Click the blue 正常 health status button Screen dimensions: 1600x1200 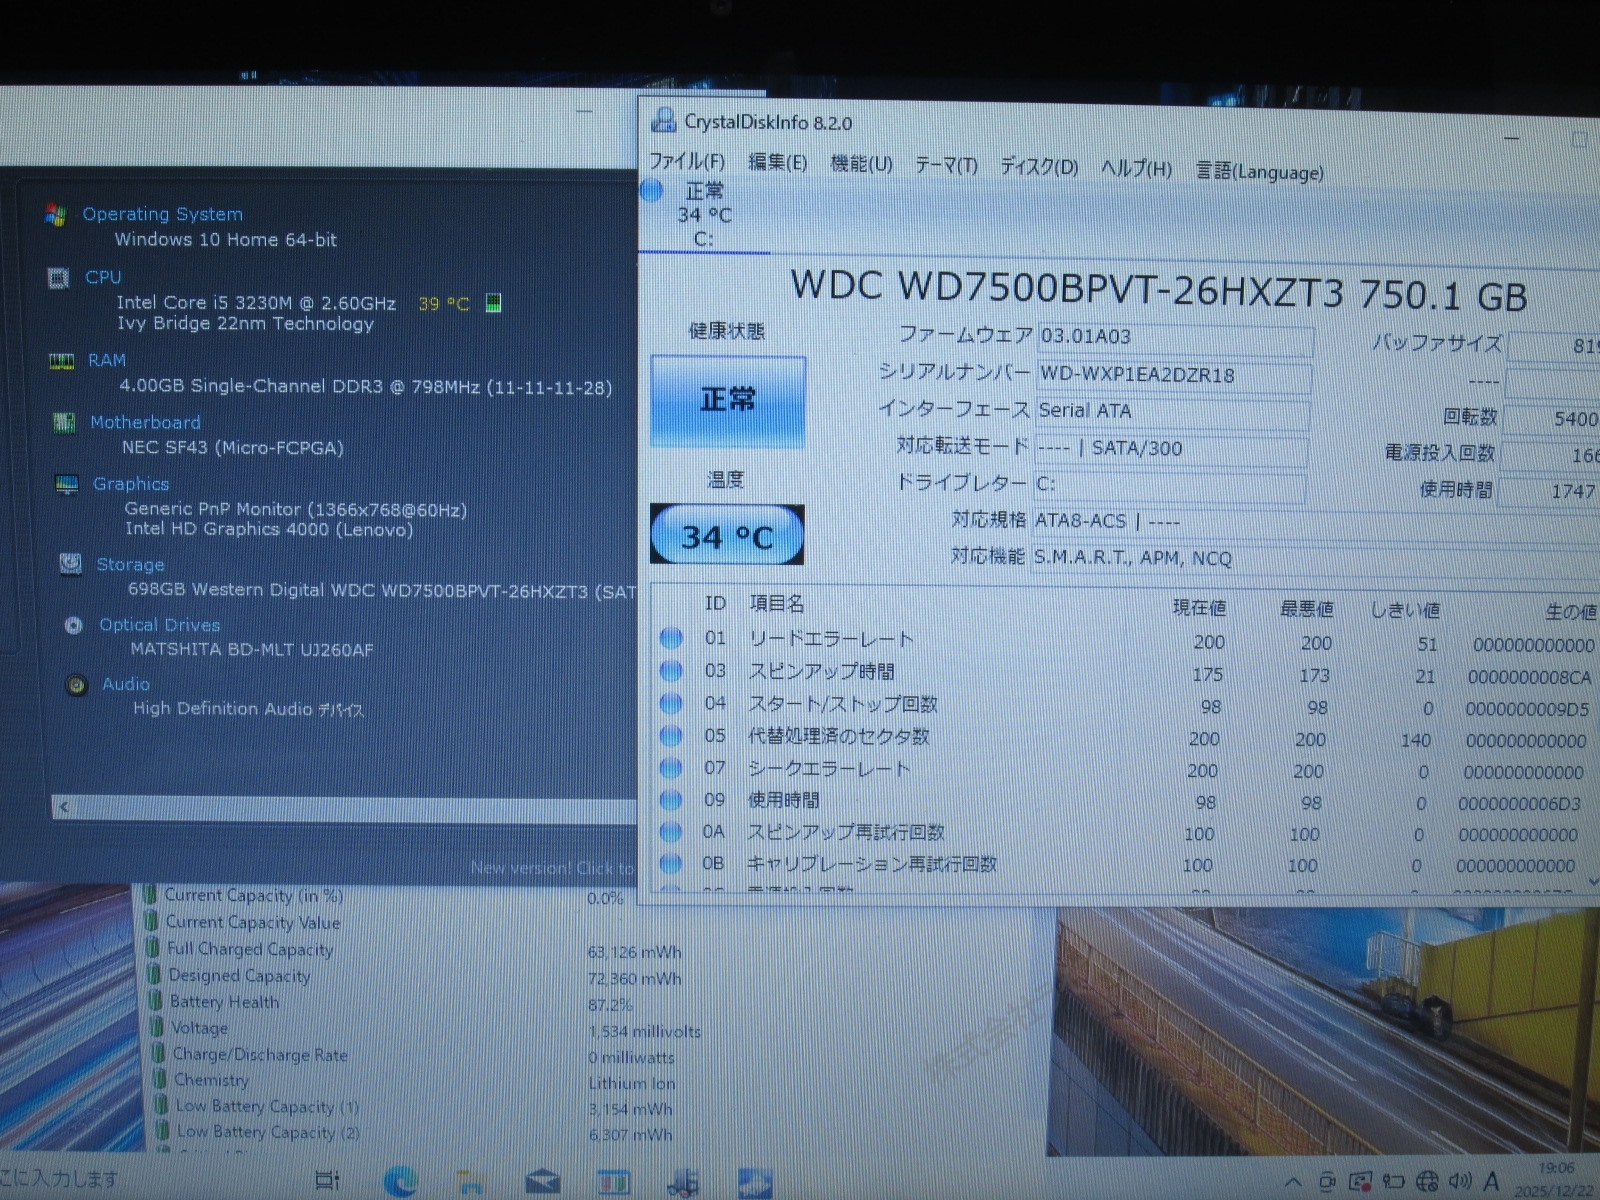tap(727, 400)
